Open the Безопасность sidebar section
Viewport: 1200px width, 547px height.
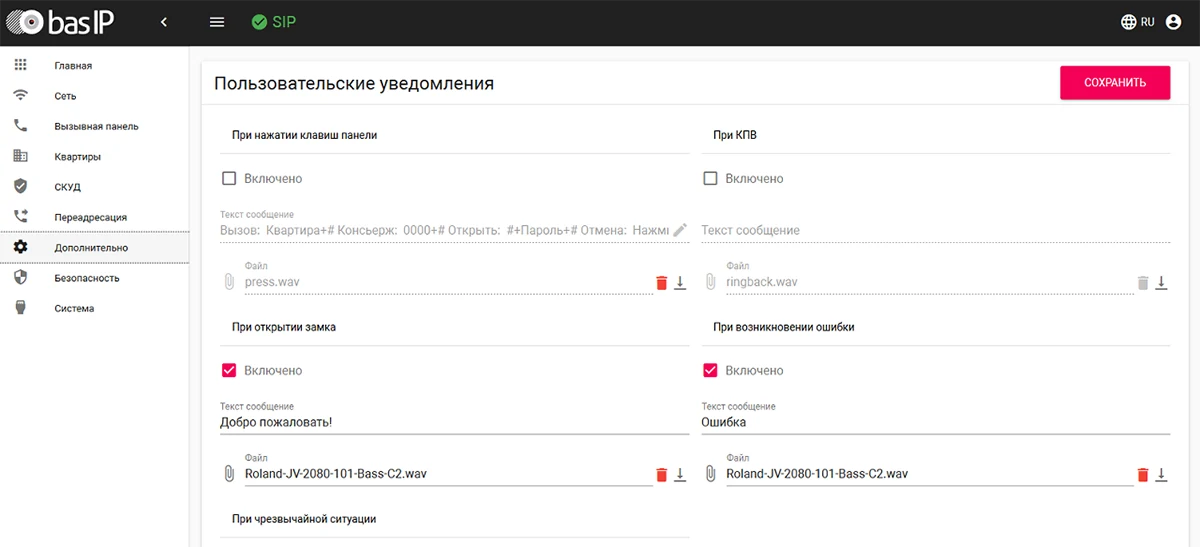[87, 278]
